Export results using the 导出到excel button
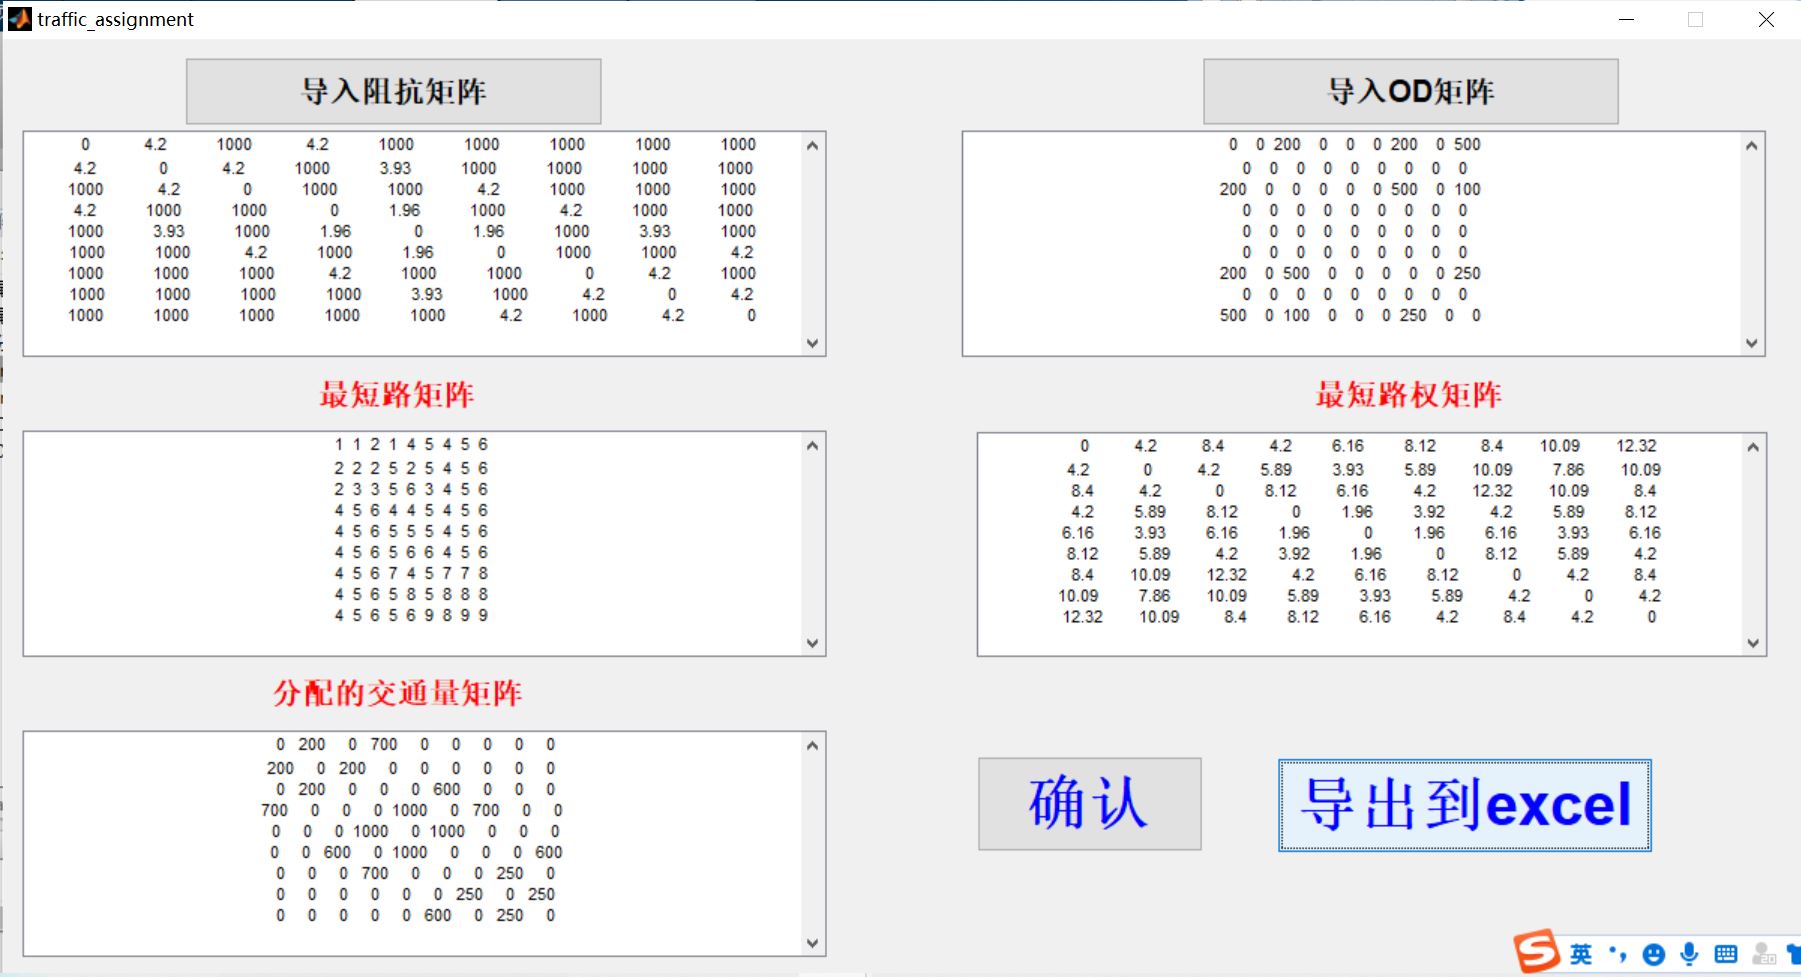The width and height of the screenshot is (1801, 977). click(x=1463, y=806)
